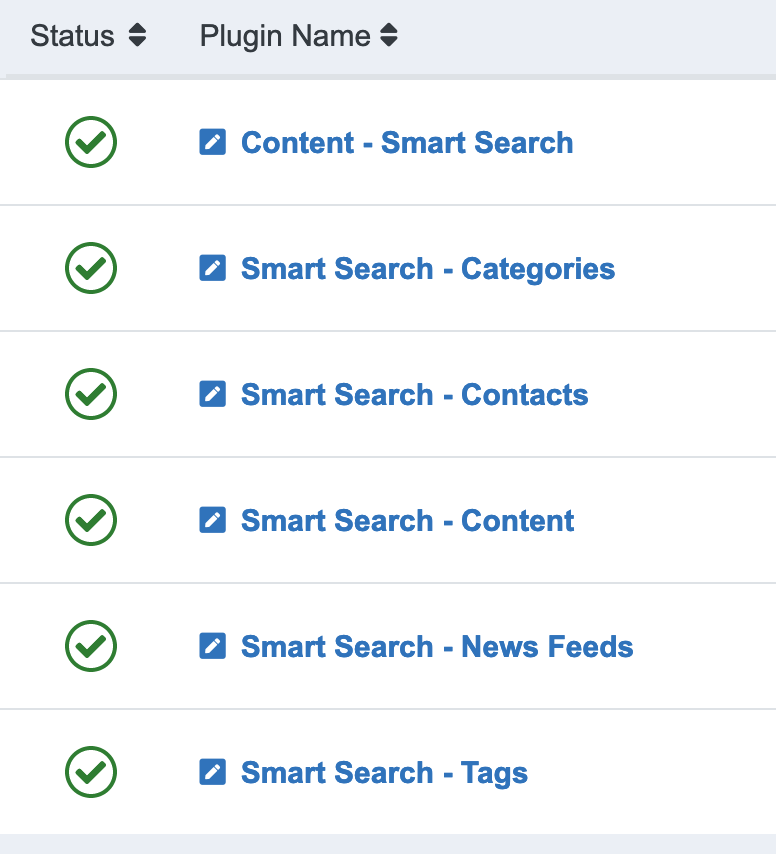Screen dimensions: 776x854
Task: Disable the Smart Search - Contacts plugin
Action: point(91,394)
